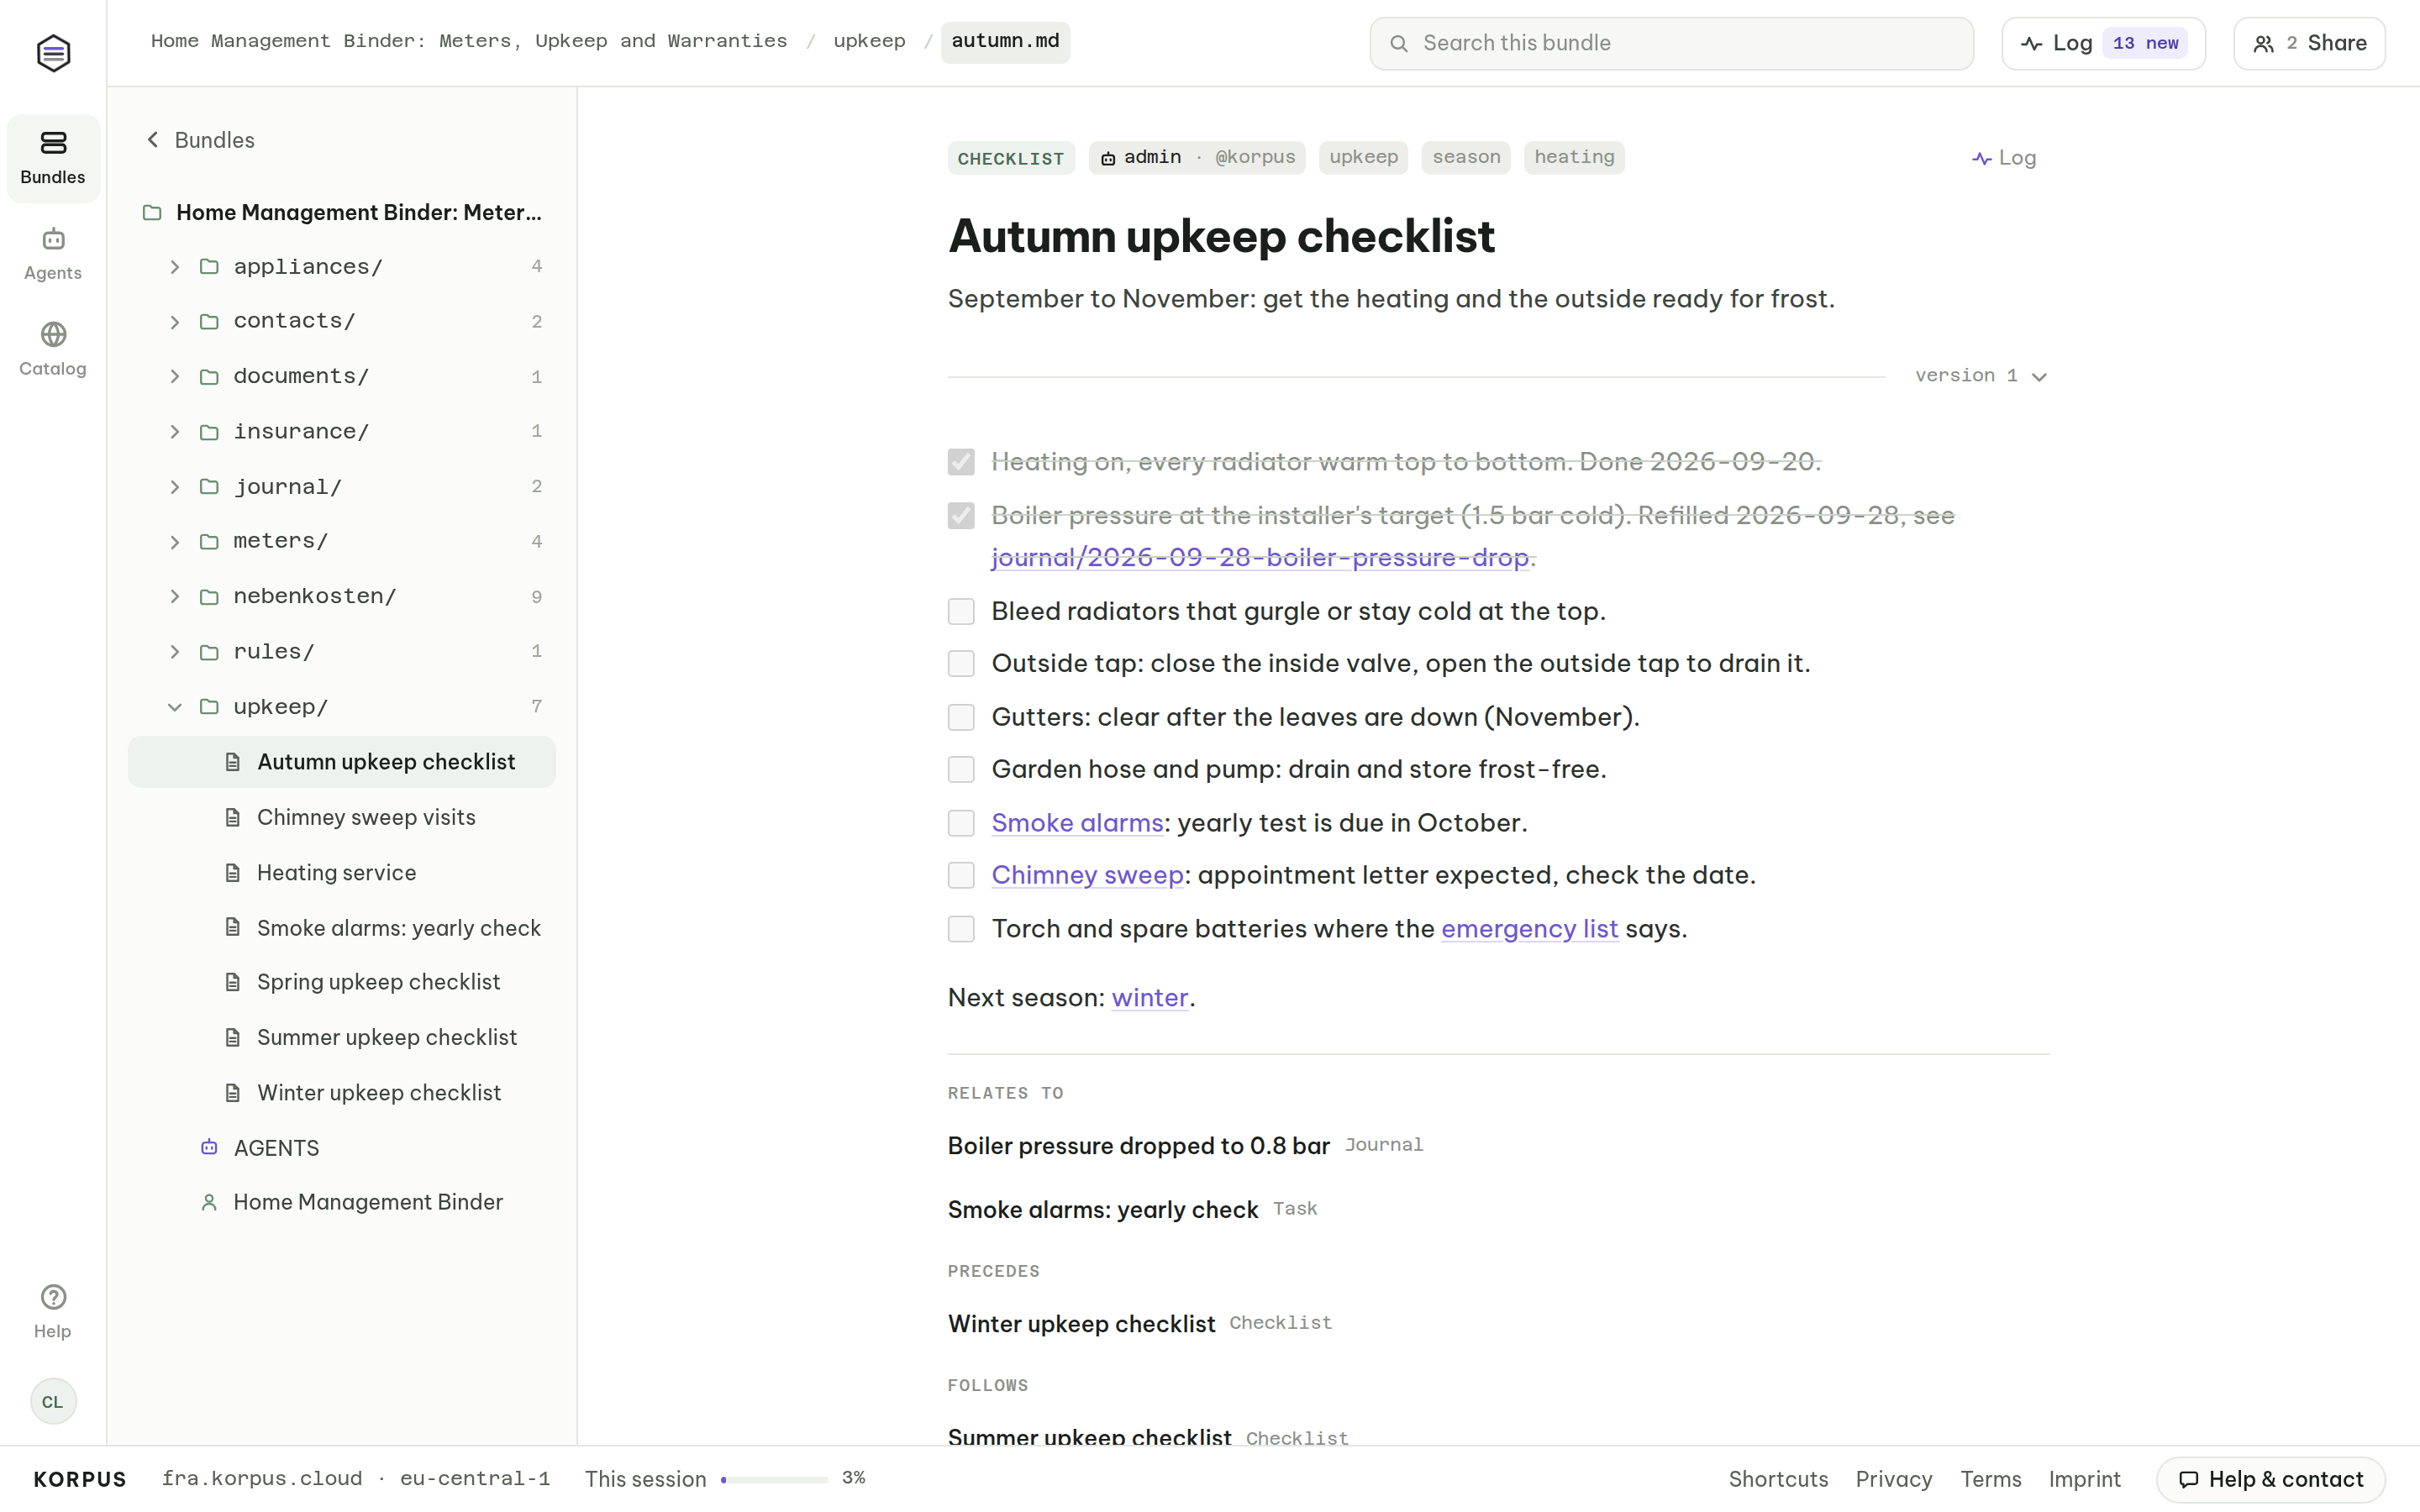This screenshot has width=2420, height=1512.
Task: Uncheck the Heating on radiator task
Action: tap(961, 462)
